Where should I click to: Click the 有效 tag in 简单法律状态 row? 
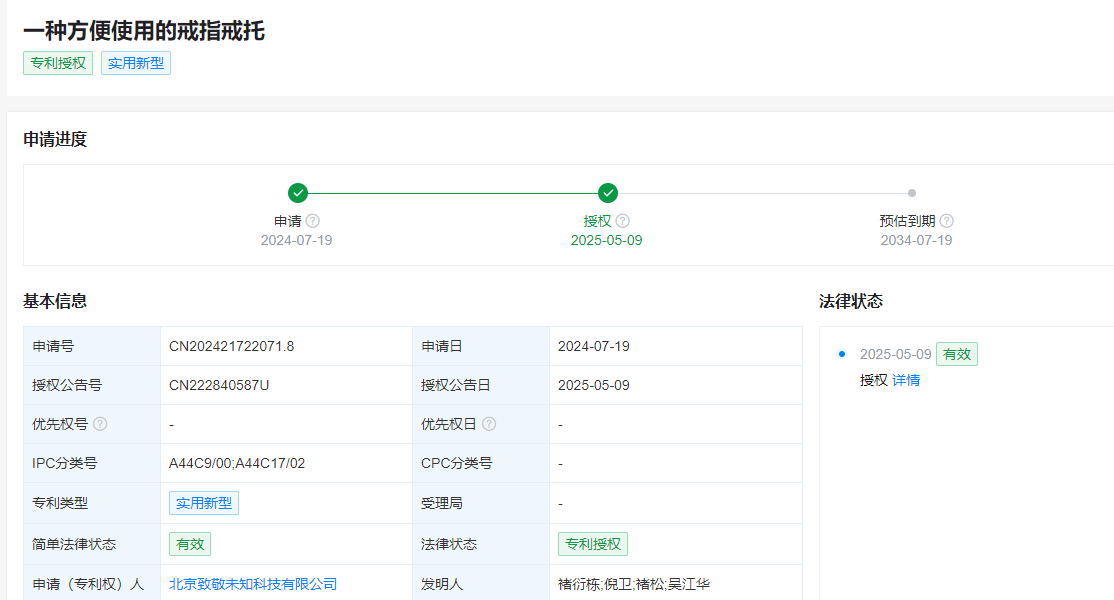[x=190, y=544]
